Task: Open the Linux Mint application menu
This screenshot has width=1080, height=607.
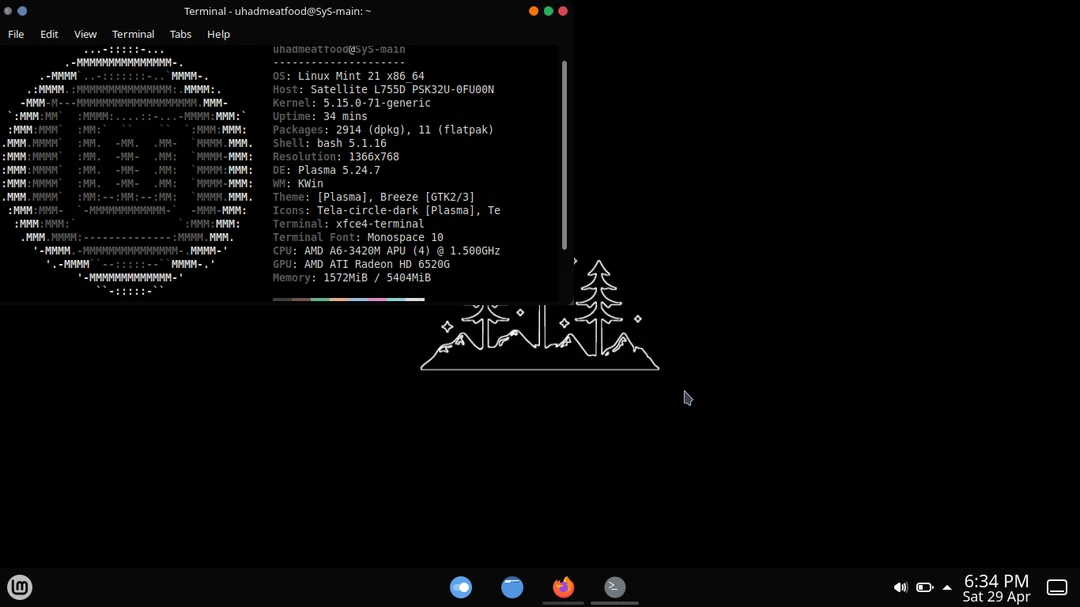Action: click(20, 587)
